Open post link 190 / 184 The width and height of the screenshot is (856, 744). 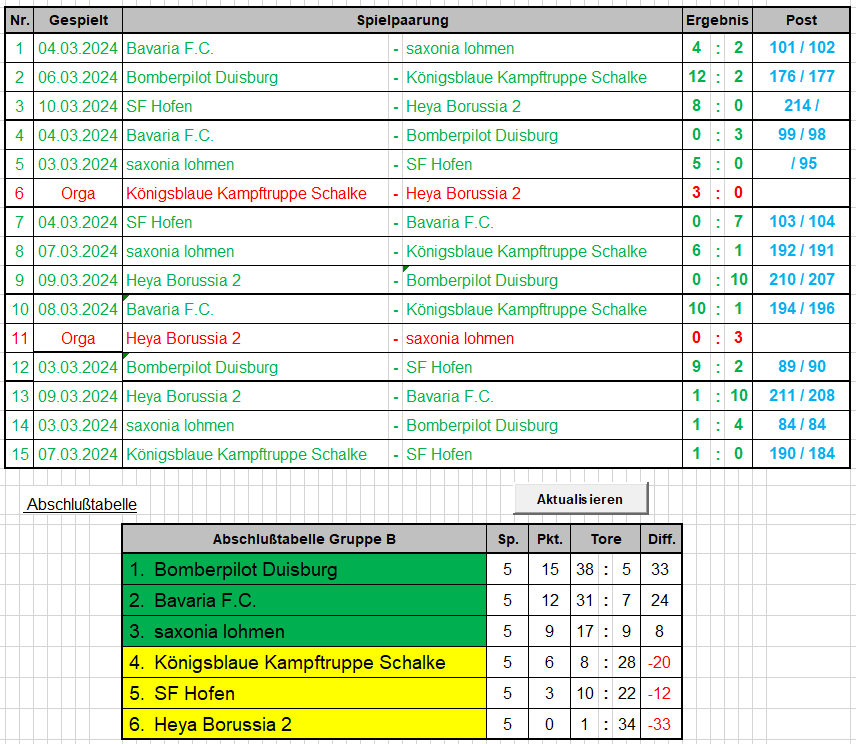[x=802, y=453]
